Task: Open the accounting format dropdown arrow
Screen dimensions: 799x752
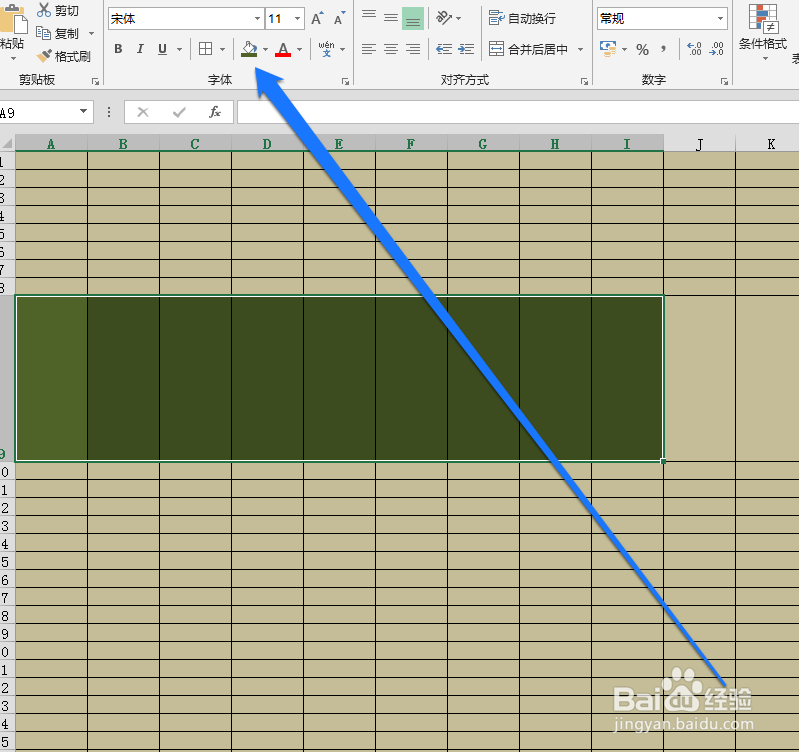Action: pyautogui.click(x=625, y=49)
